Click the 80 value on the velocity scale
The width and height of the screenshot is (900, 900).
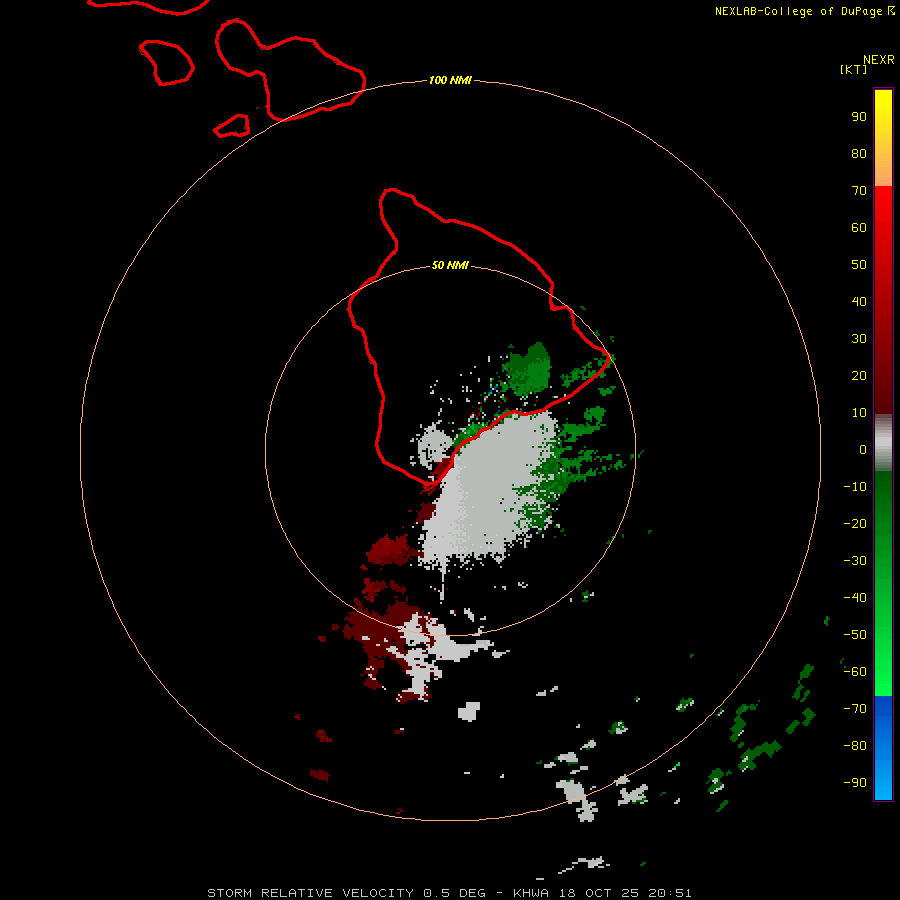859,153
